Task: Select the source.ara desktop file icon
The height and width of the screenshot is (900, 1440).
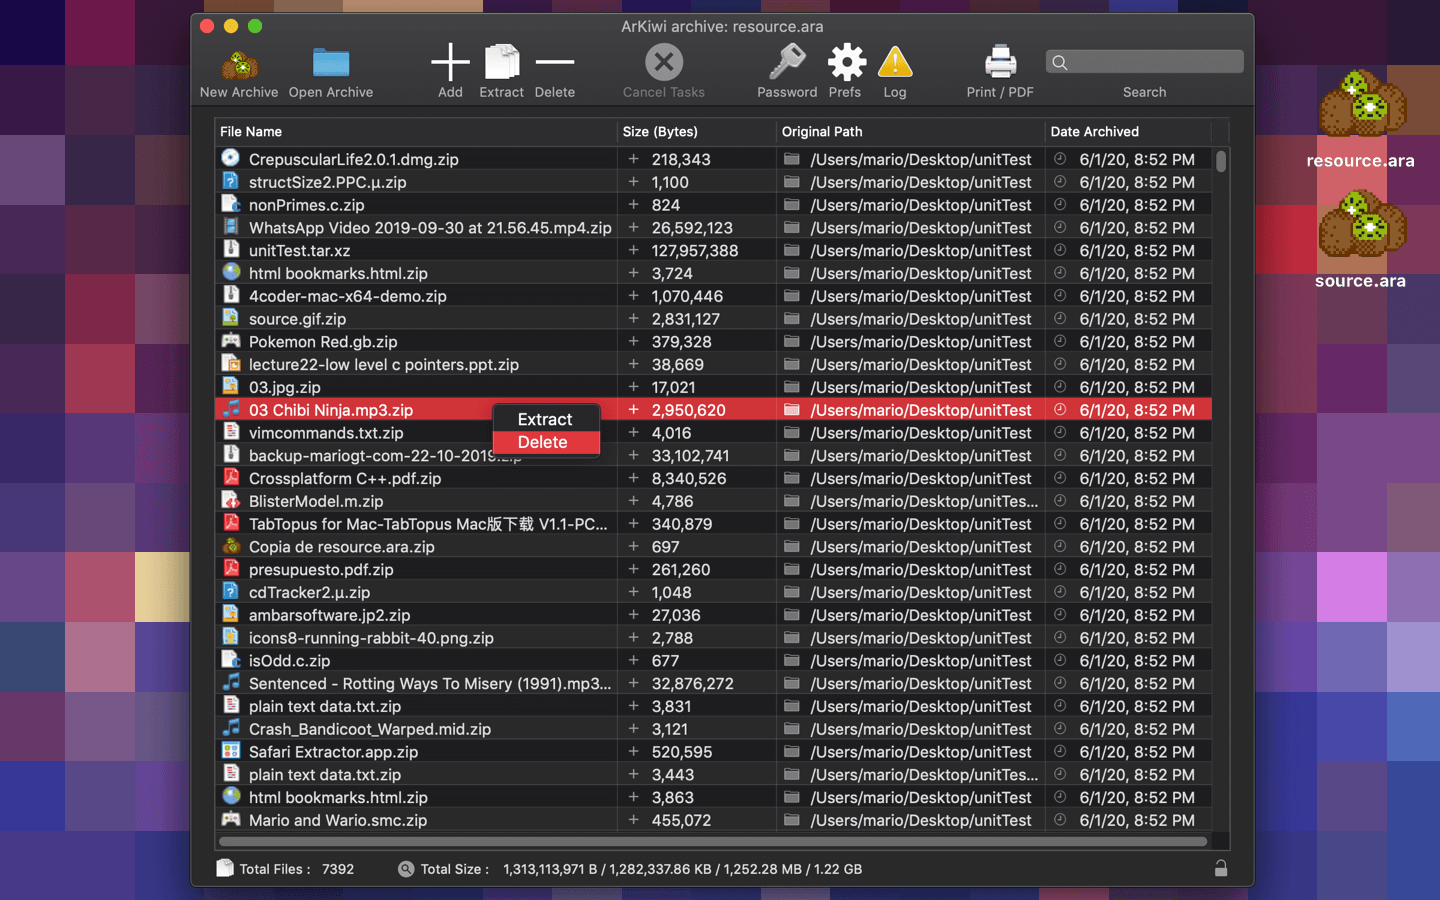Action: pyautogui.click(x=1361, y=228)
